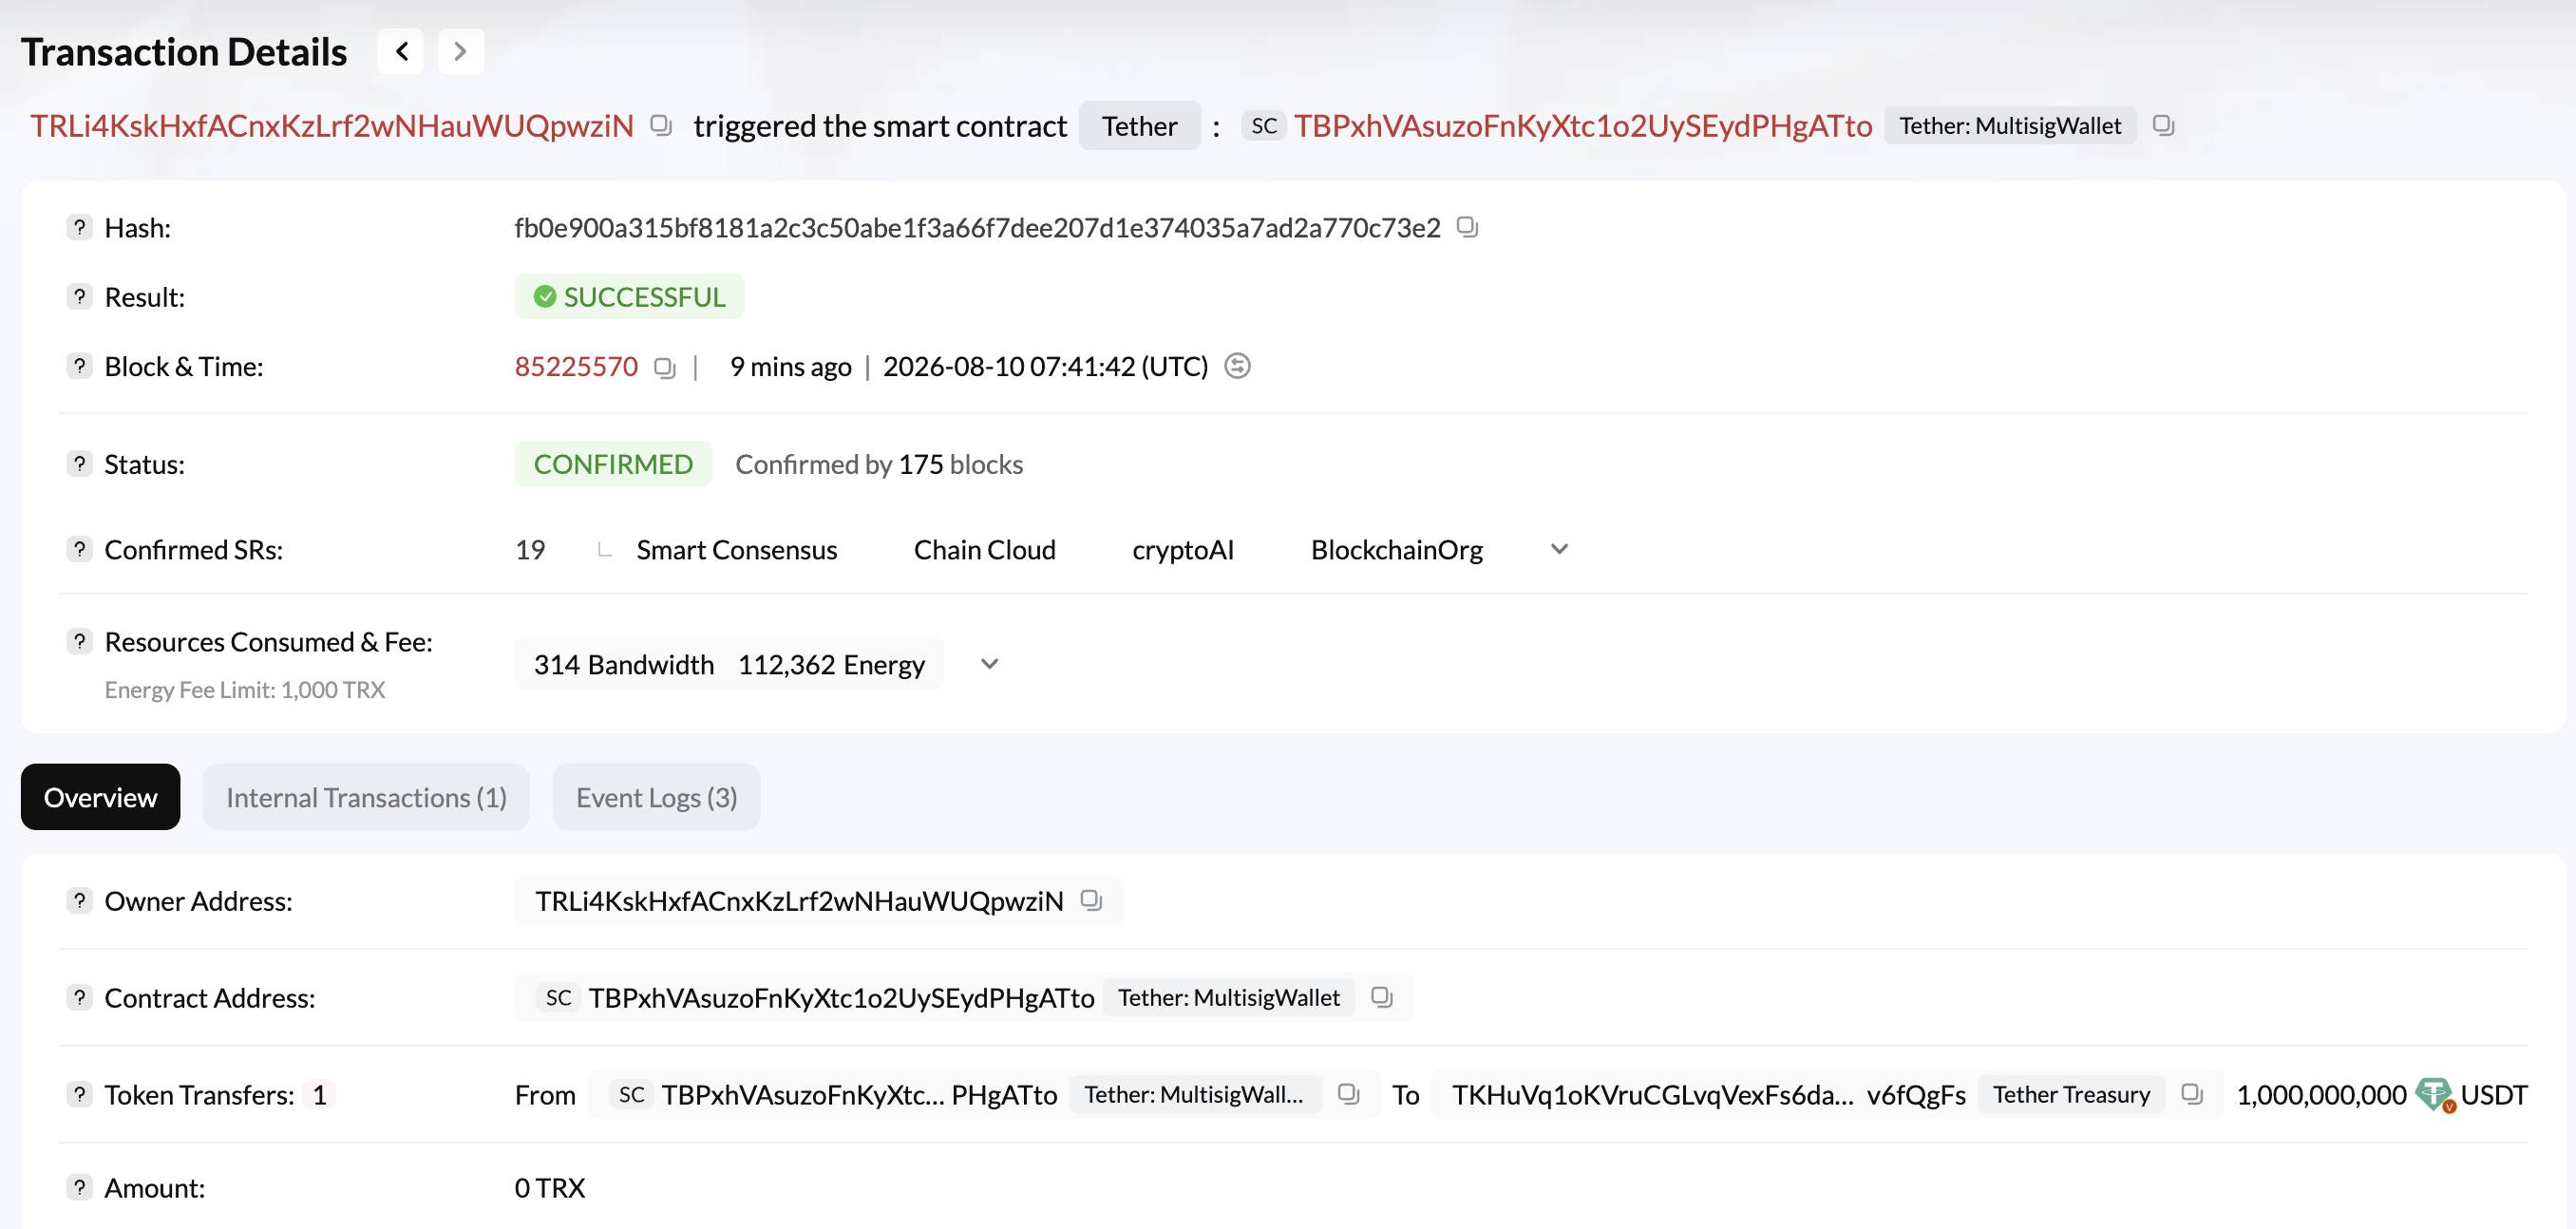Go to previous transaction arrow
Image resolution: width=2576 pixels, height=1229 pixels.
[x=401, y=51]
